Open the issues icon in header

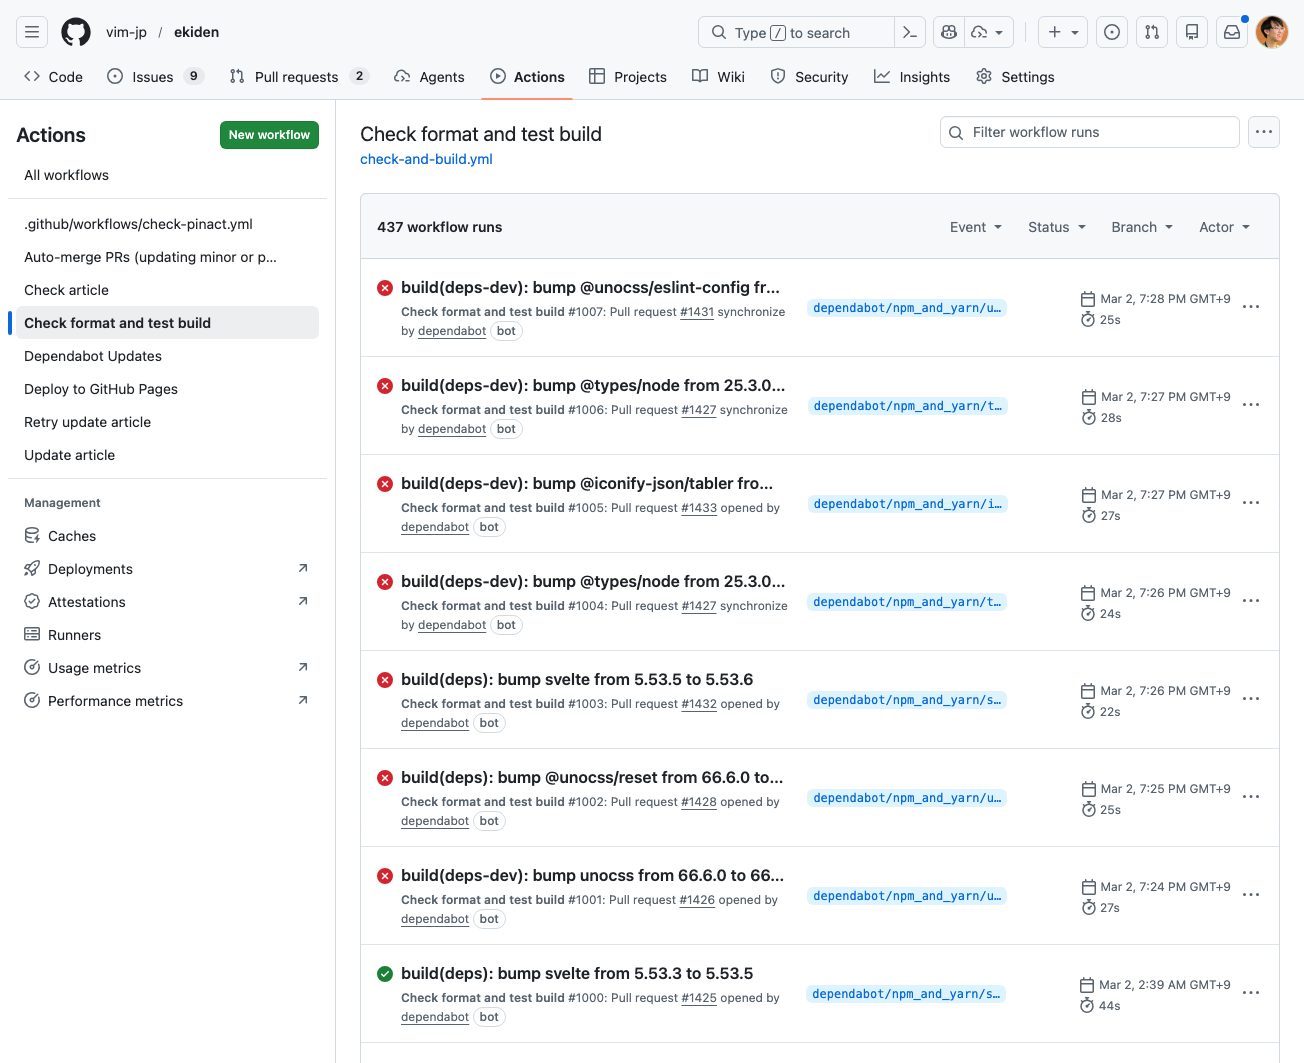(1112, 32)
